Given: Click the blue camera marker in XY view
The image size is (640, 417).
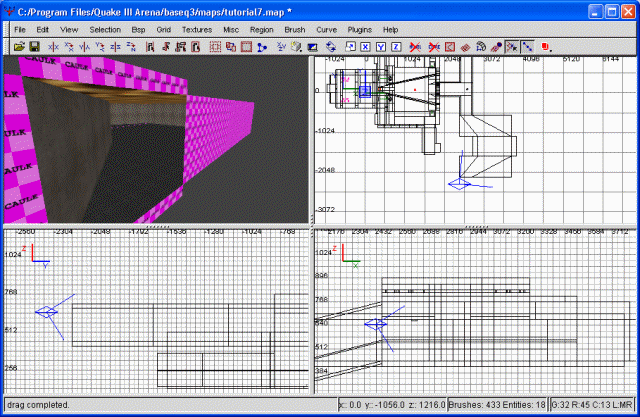Looking at the screenshot, I should click(x=460, y=184).
